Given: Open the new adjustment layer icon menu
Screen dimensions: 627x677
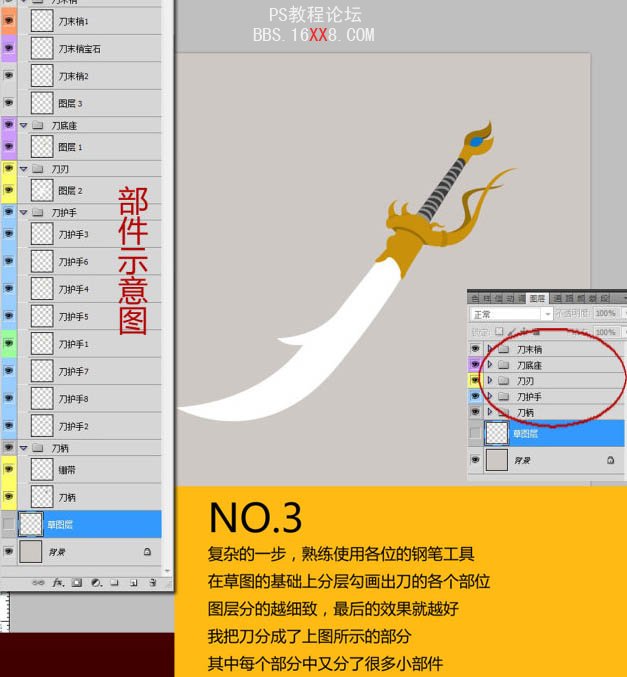Looking at the screenshot, I should click(96, 583).
